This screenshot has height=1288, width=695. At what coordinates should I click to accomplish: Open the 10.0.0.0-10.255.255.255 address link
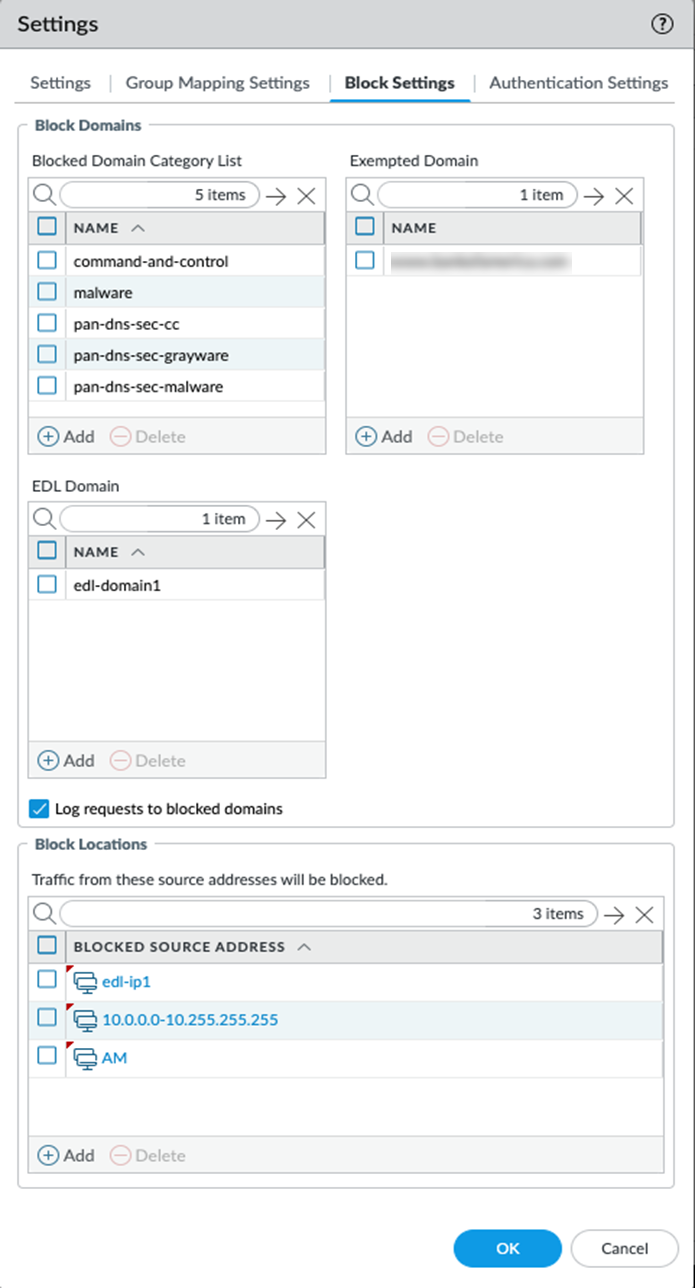190,1020
